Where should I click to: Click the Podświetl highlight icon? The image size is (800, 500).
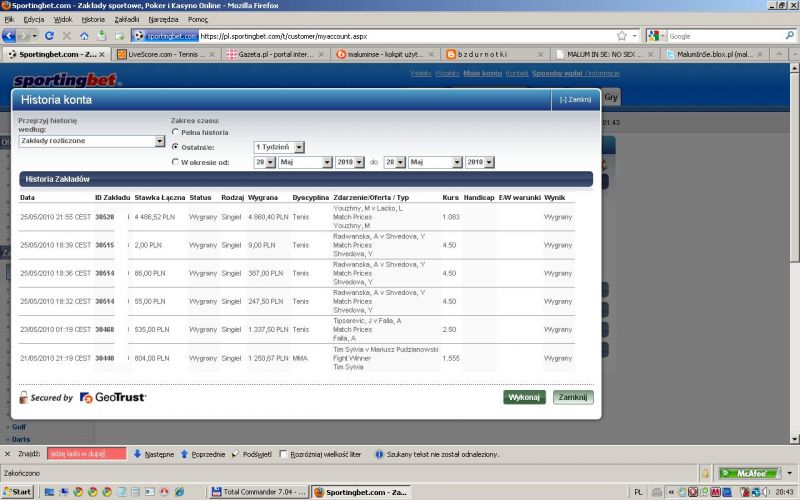pyautogui.click(x=235, y=454)
